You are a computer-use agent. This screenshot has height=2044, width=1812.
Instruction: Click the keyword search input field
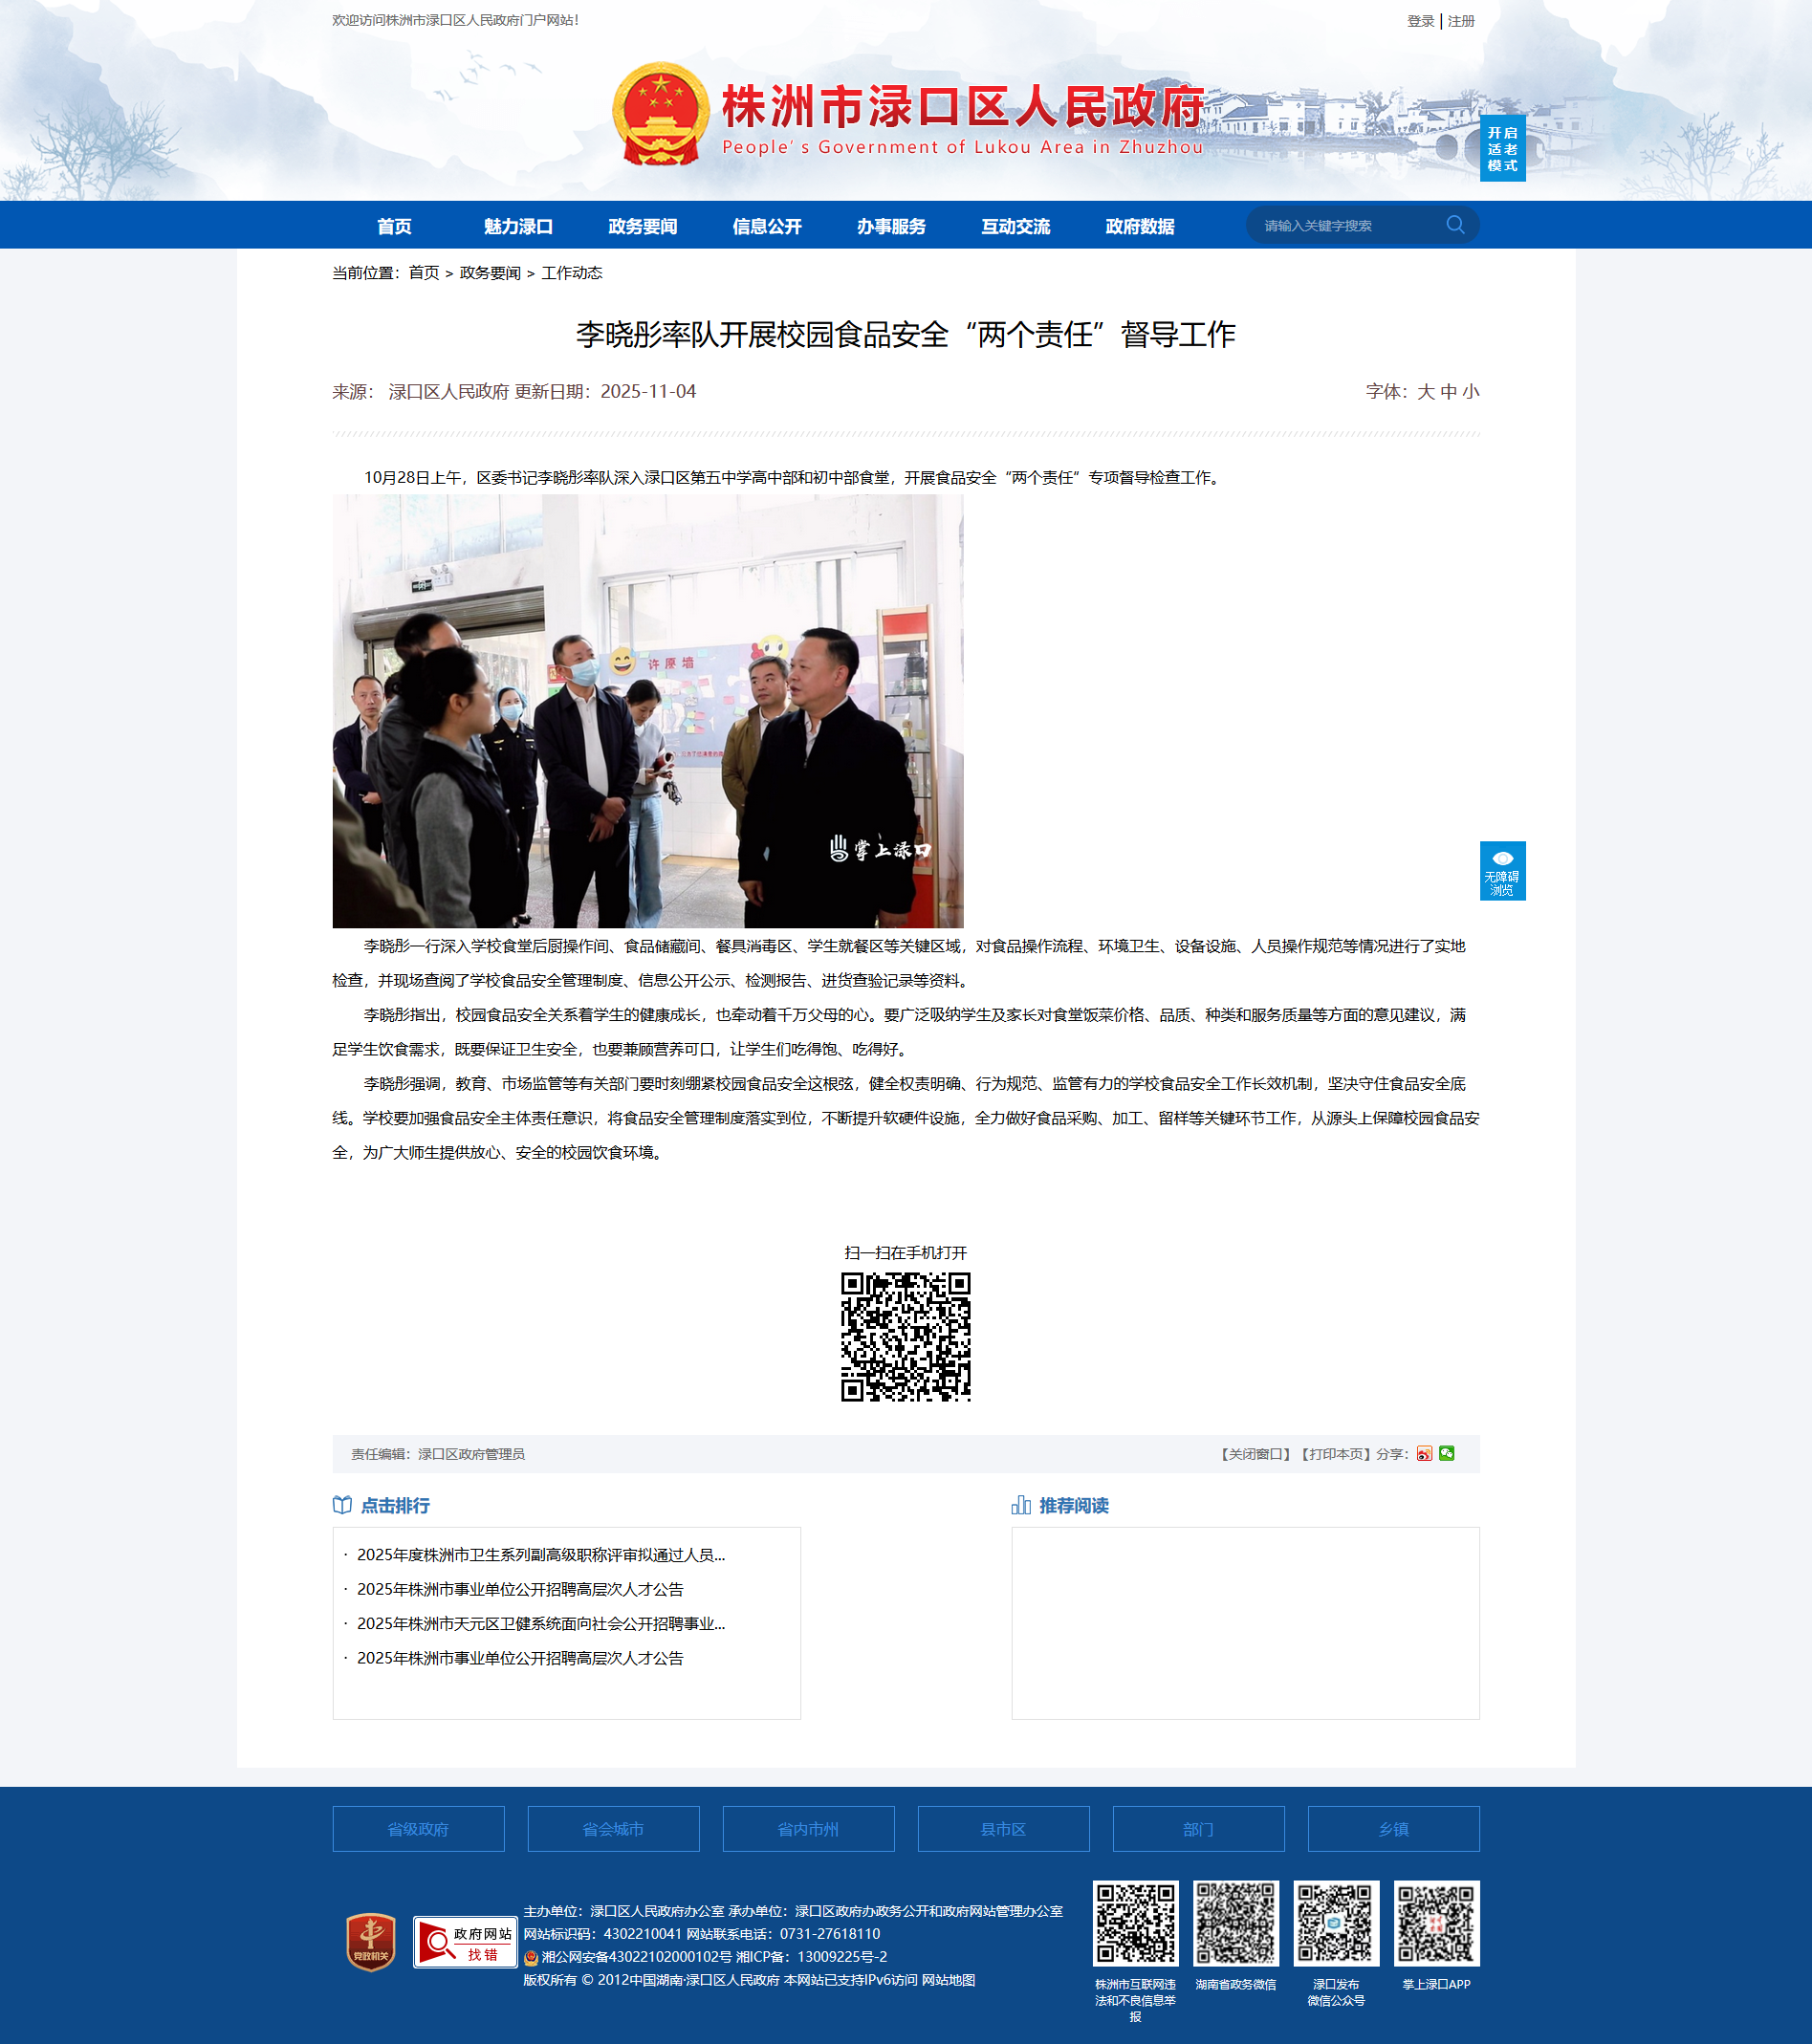tap(1345, 226)
